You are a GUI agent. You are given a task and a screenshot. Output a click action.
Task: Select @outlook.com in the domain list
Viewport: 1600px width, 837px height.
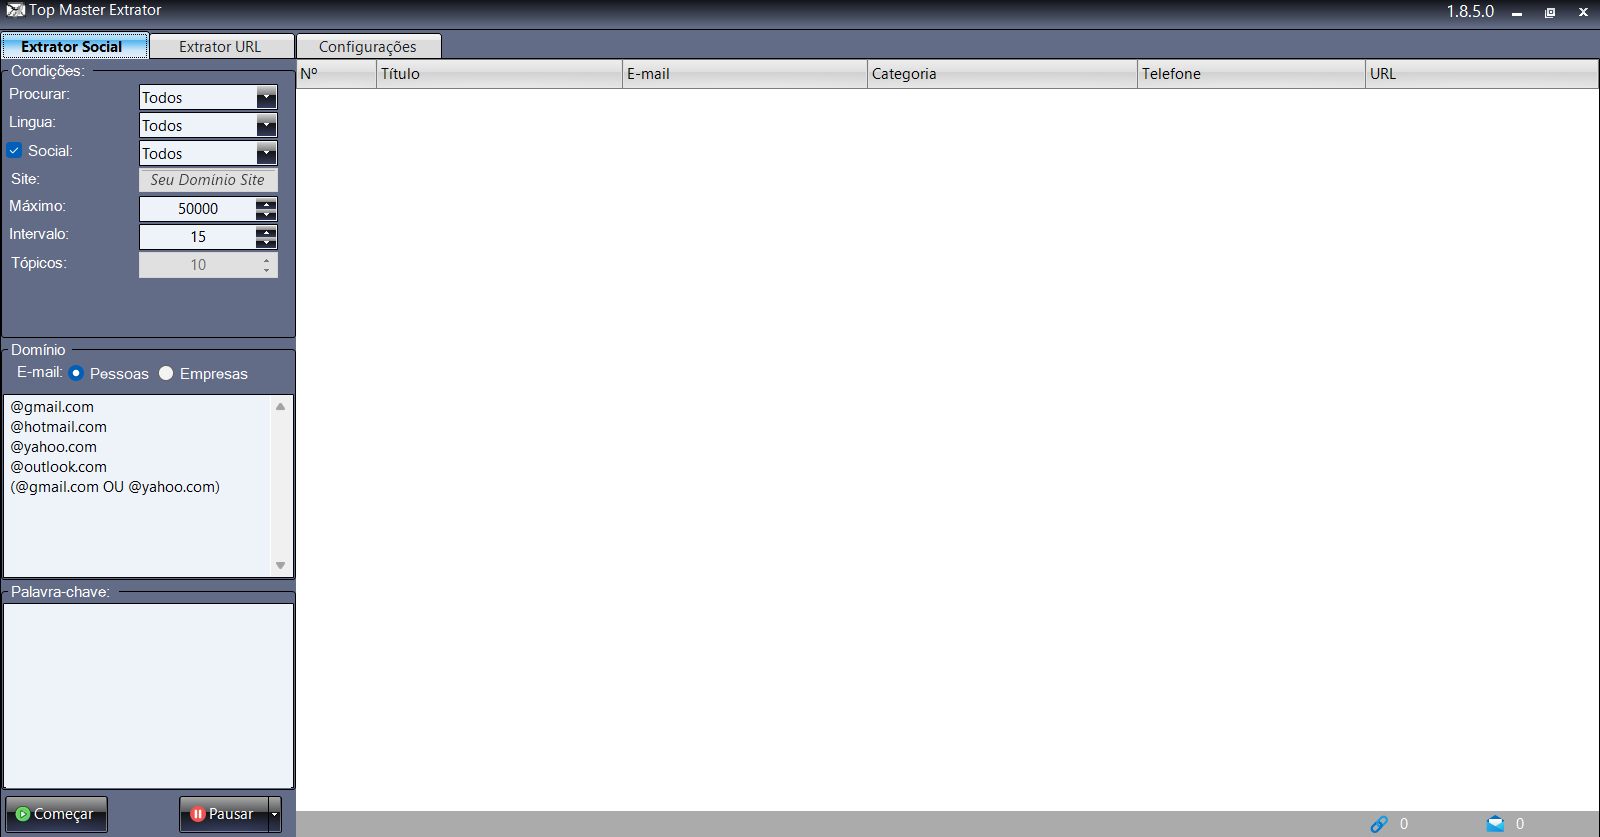tap(58, 467)
